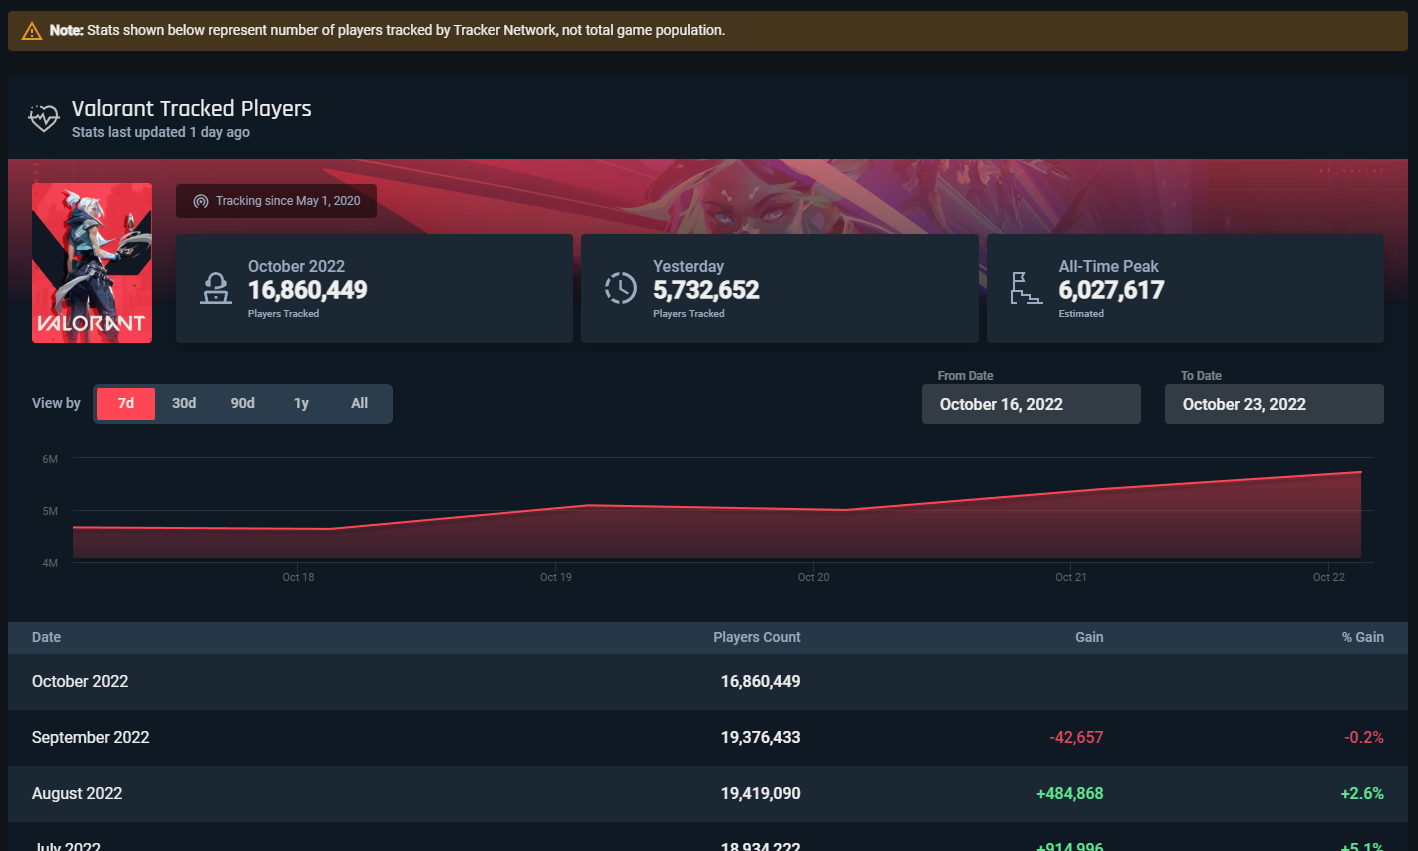Click the flag stairs icon in All-Time Peak card
Screen dimensions: 1418x851
(x=1026, y=288)
